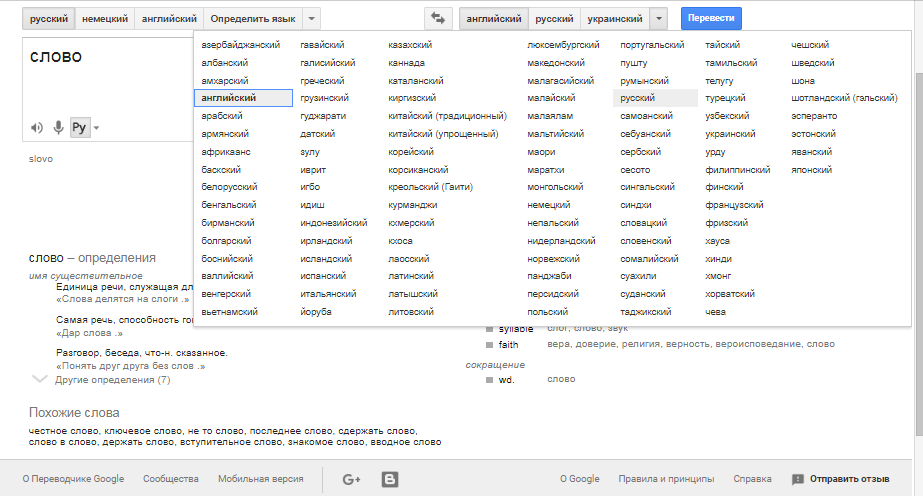
Task: Choose люксембургский from language list
Action: (563, 45)
